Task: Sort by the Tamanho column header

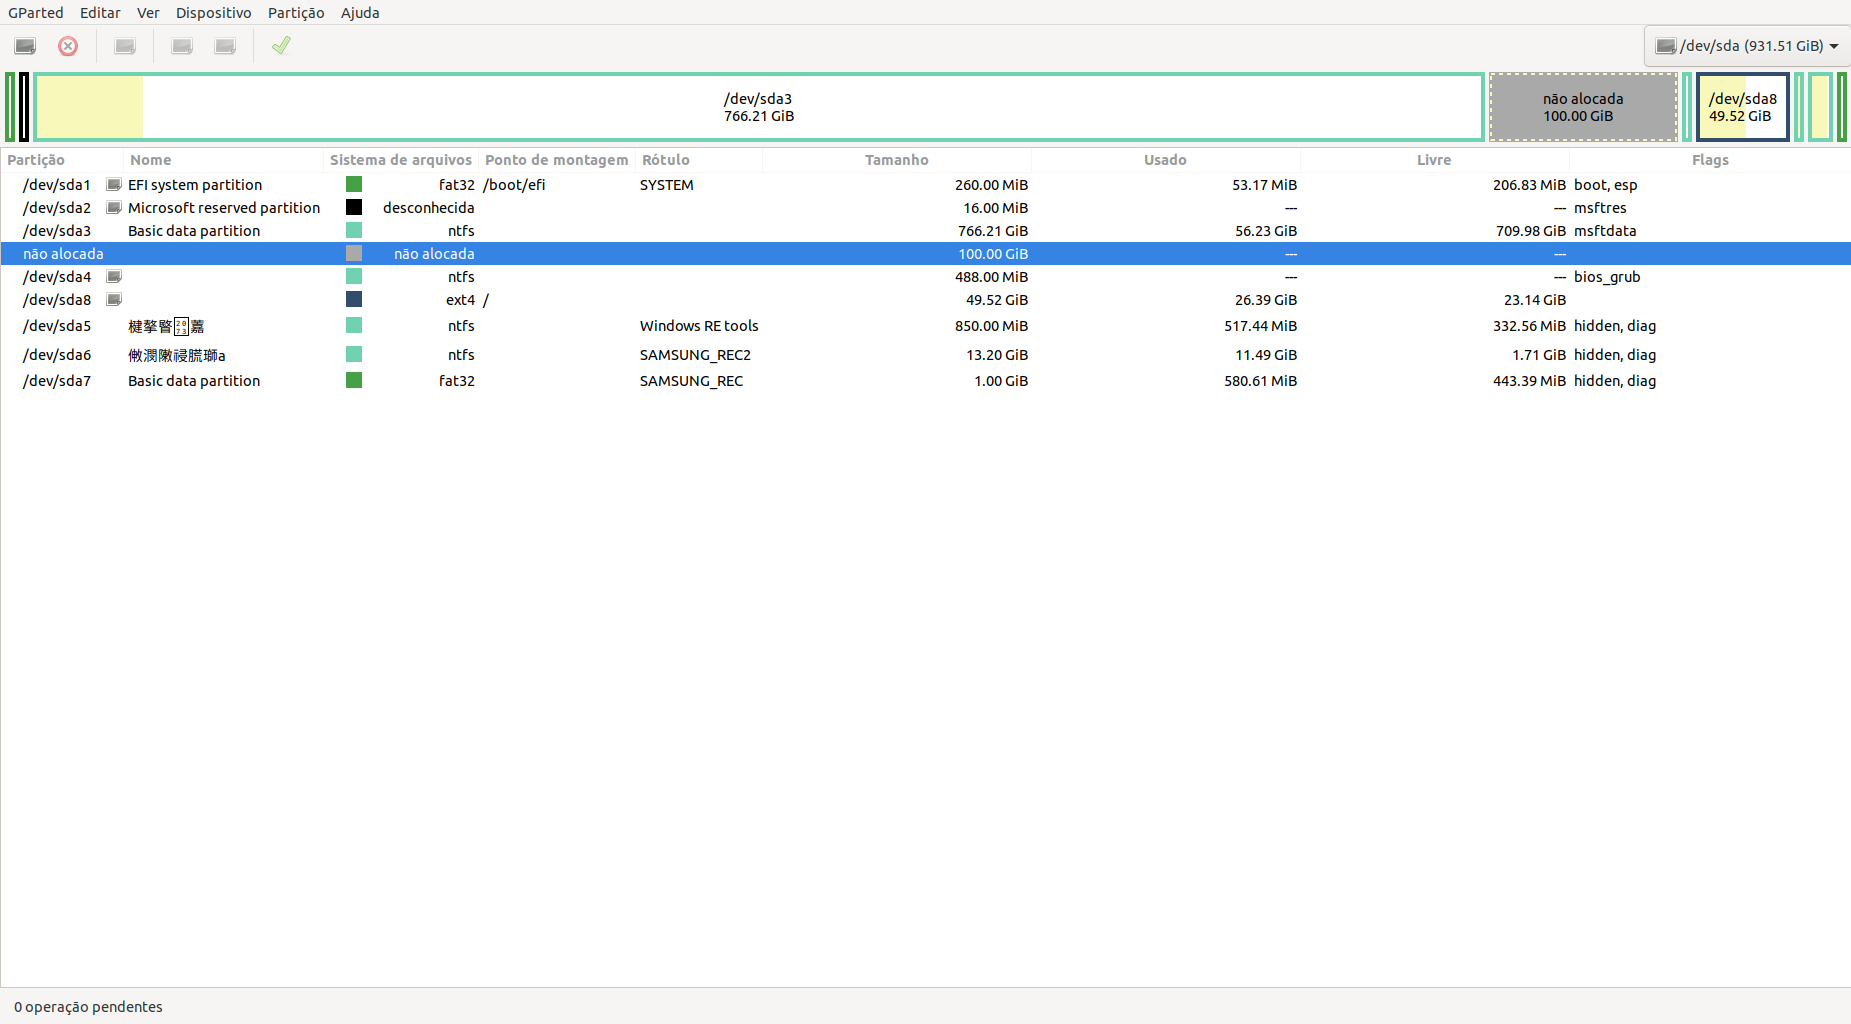Action: [896, 160]
